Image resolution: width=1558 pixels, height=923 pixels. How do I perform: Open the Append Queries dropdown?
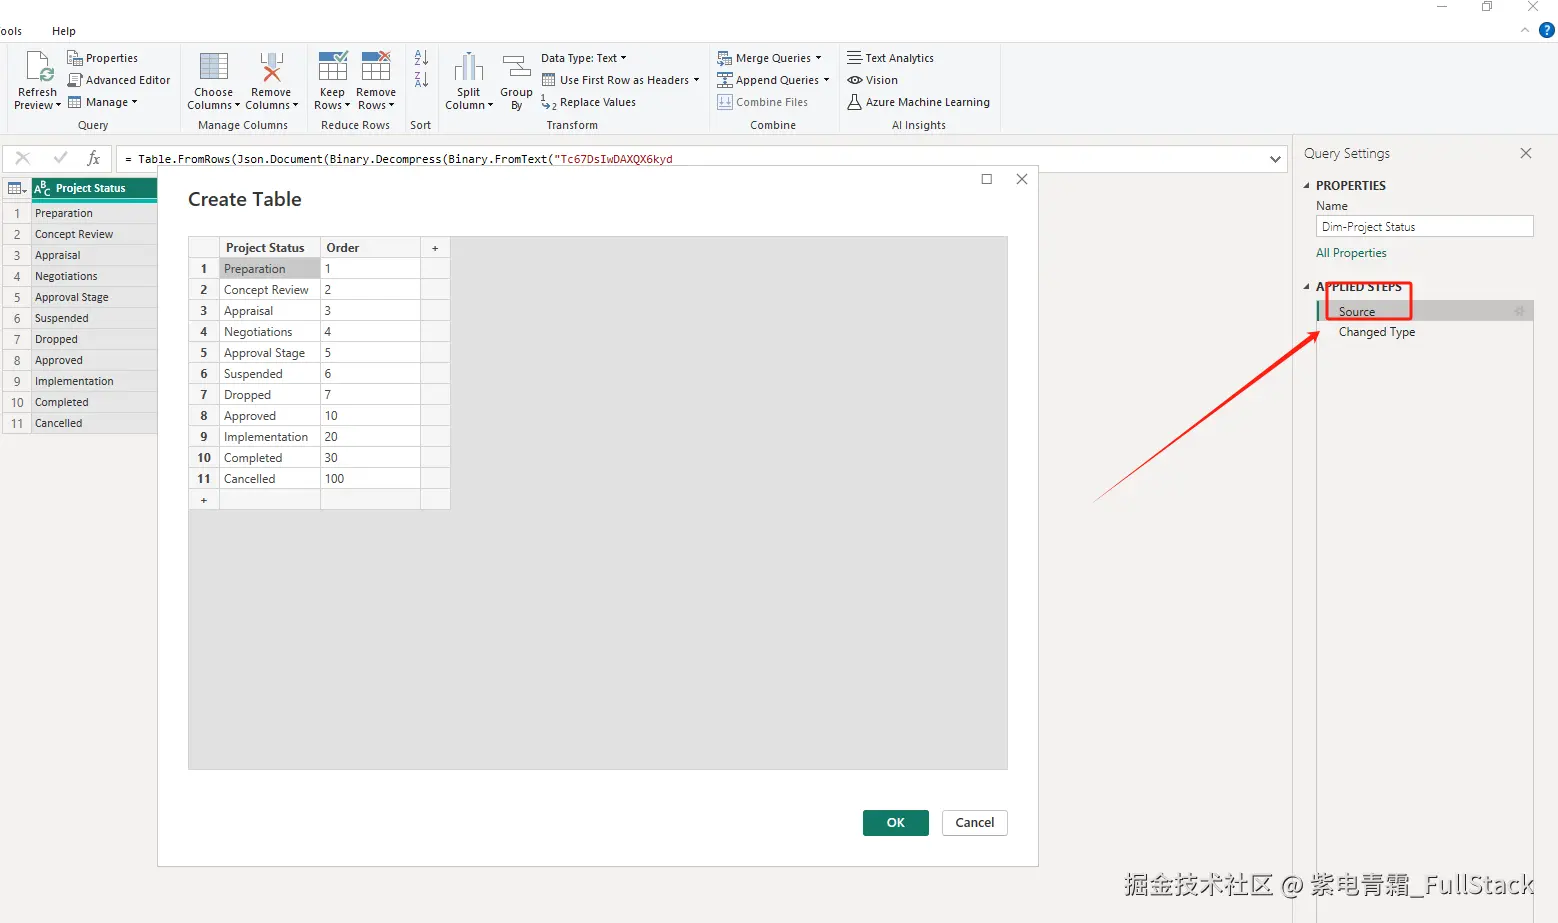tap(773, 80)
